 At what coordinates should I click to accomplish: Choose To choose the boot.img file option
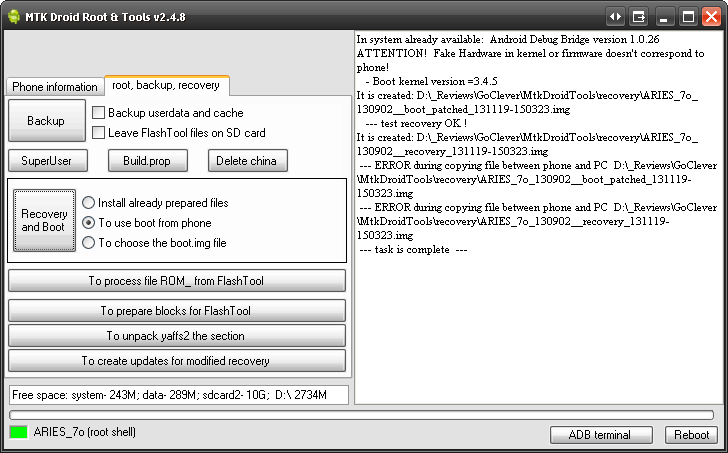point(88,243)
